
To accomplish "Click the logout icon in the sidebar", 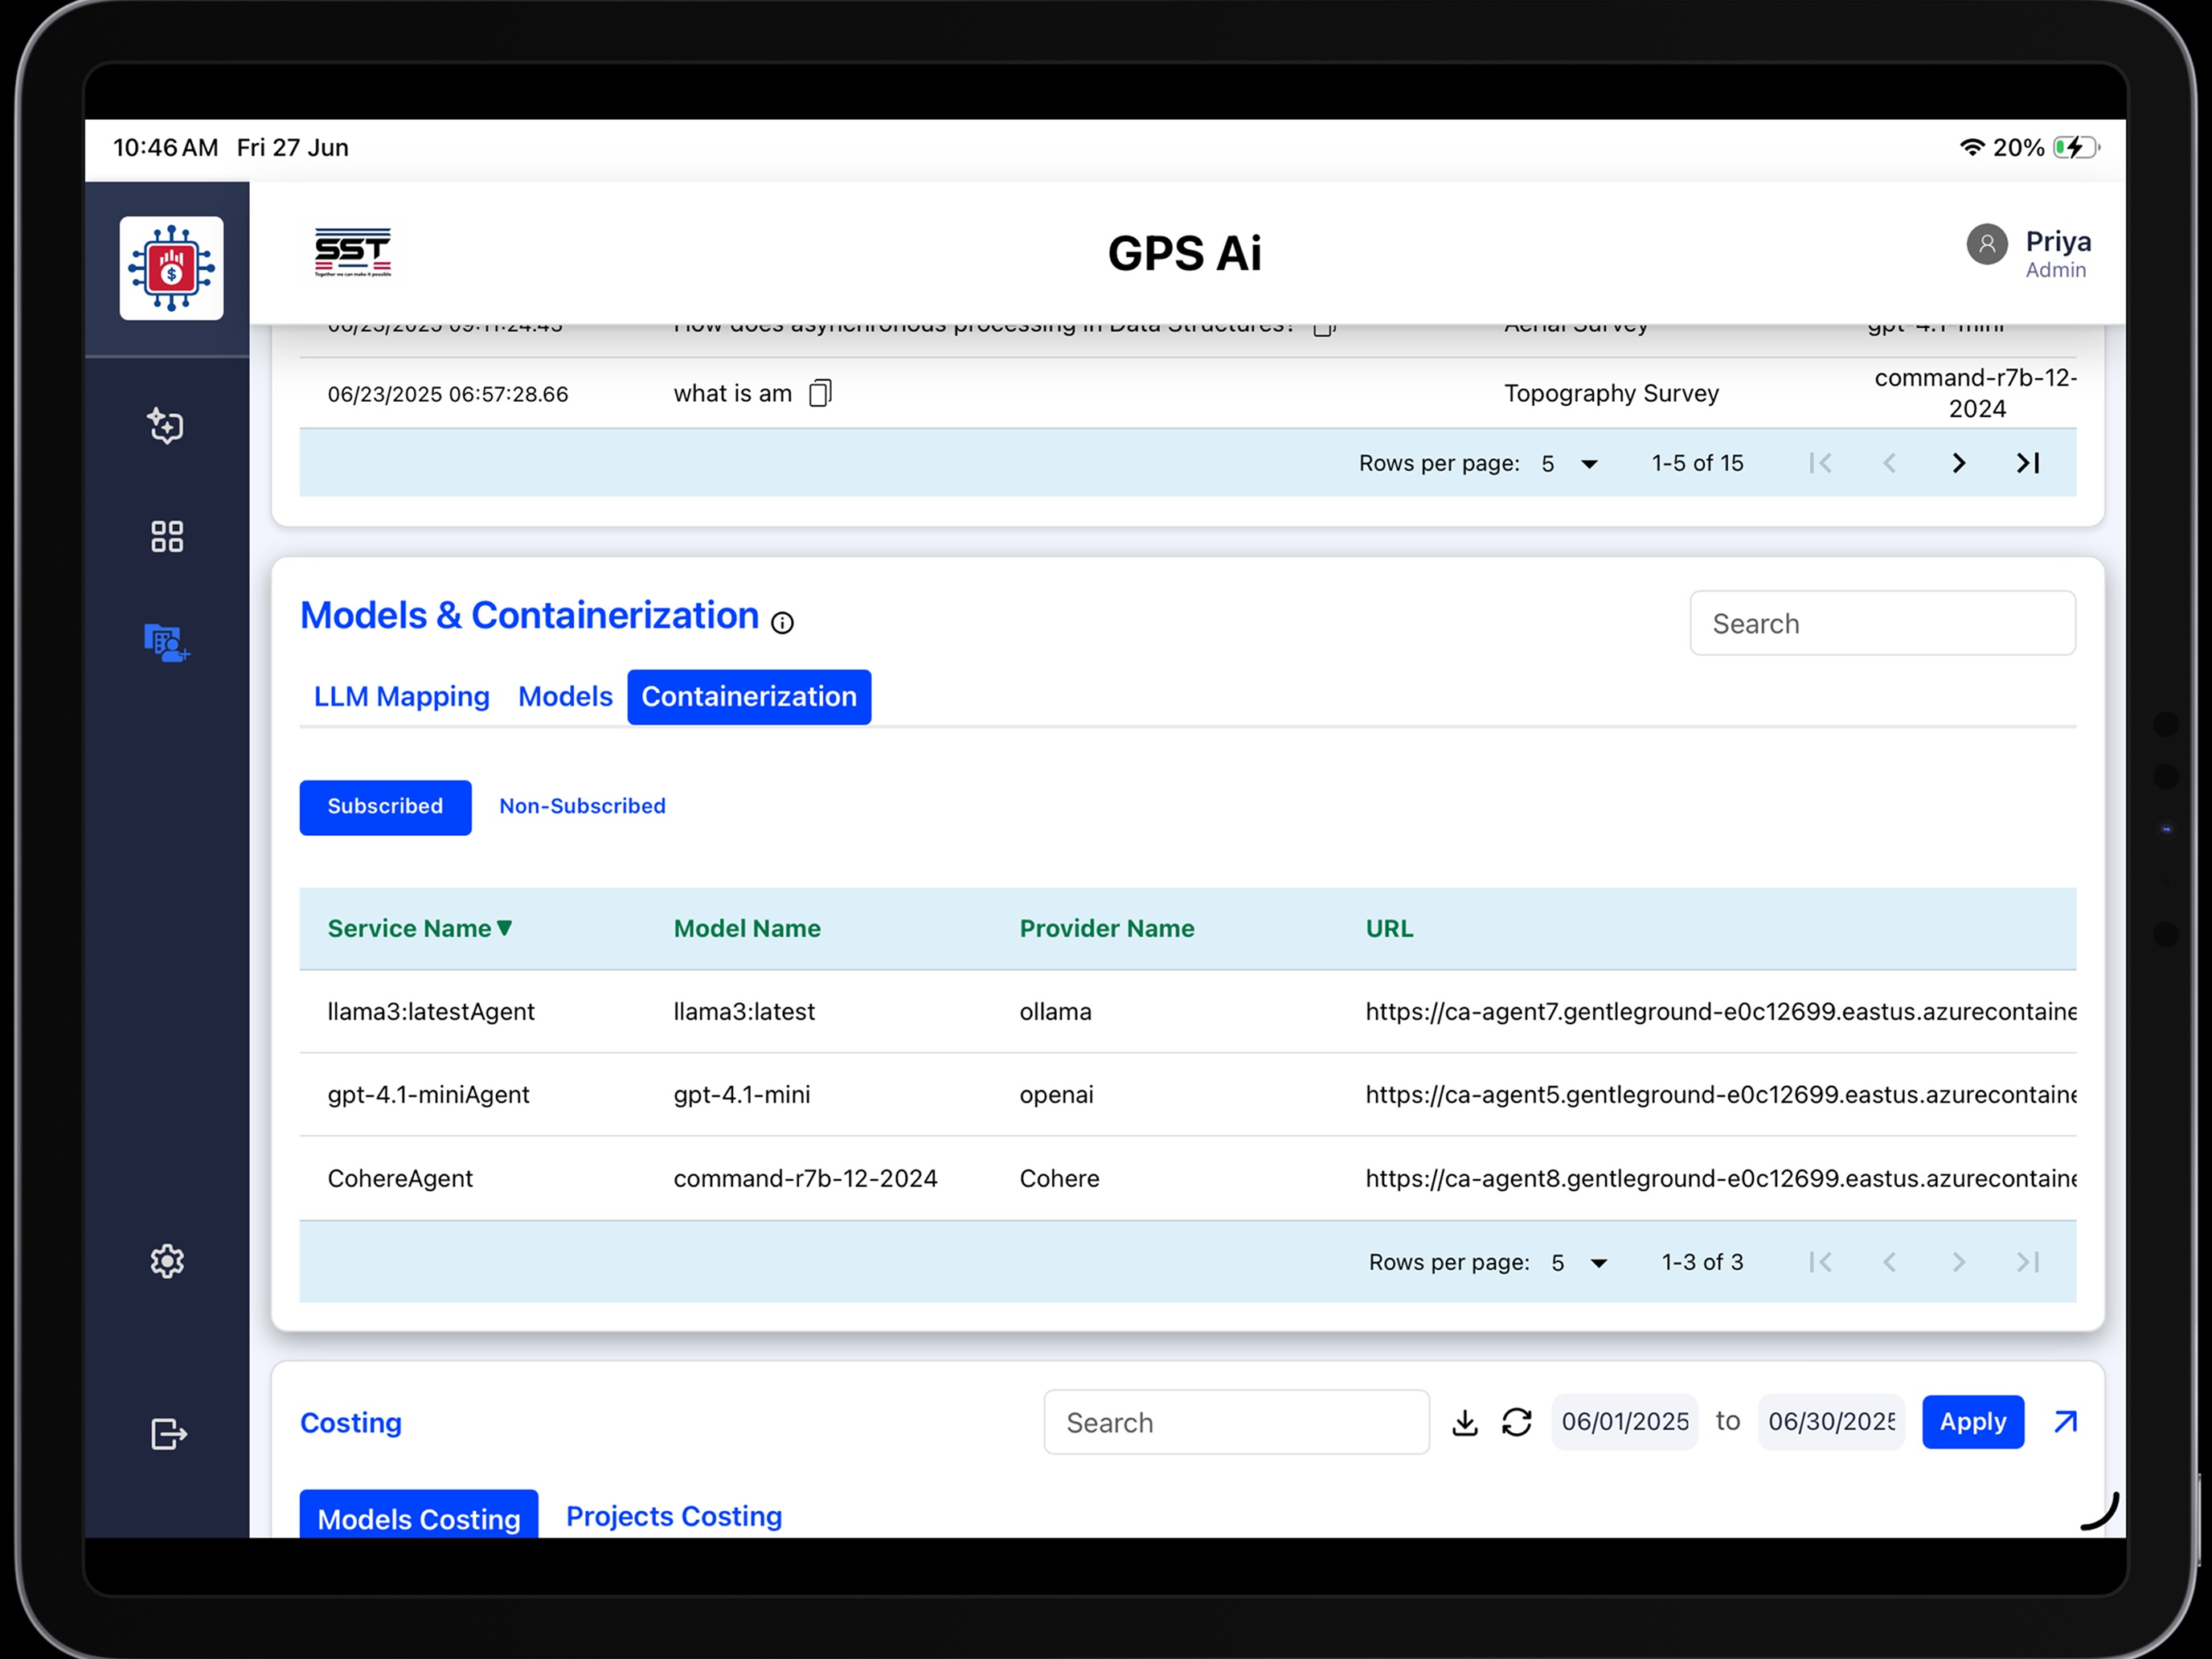I will 168,1434.
